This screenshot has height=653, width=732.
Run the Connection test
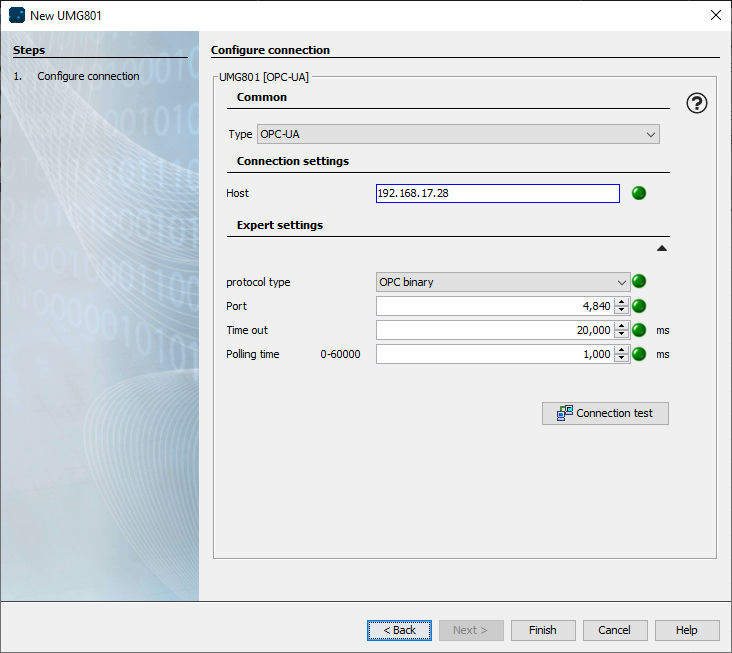605,413
